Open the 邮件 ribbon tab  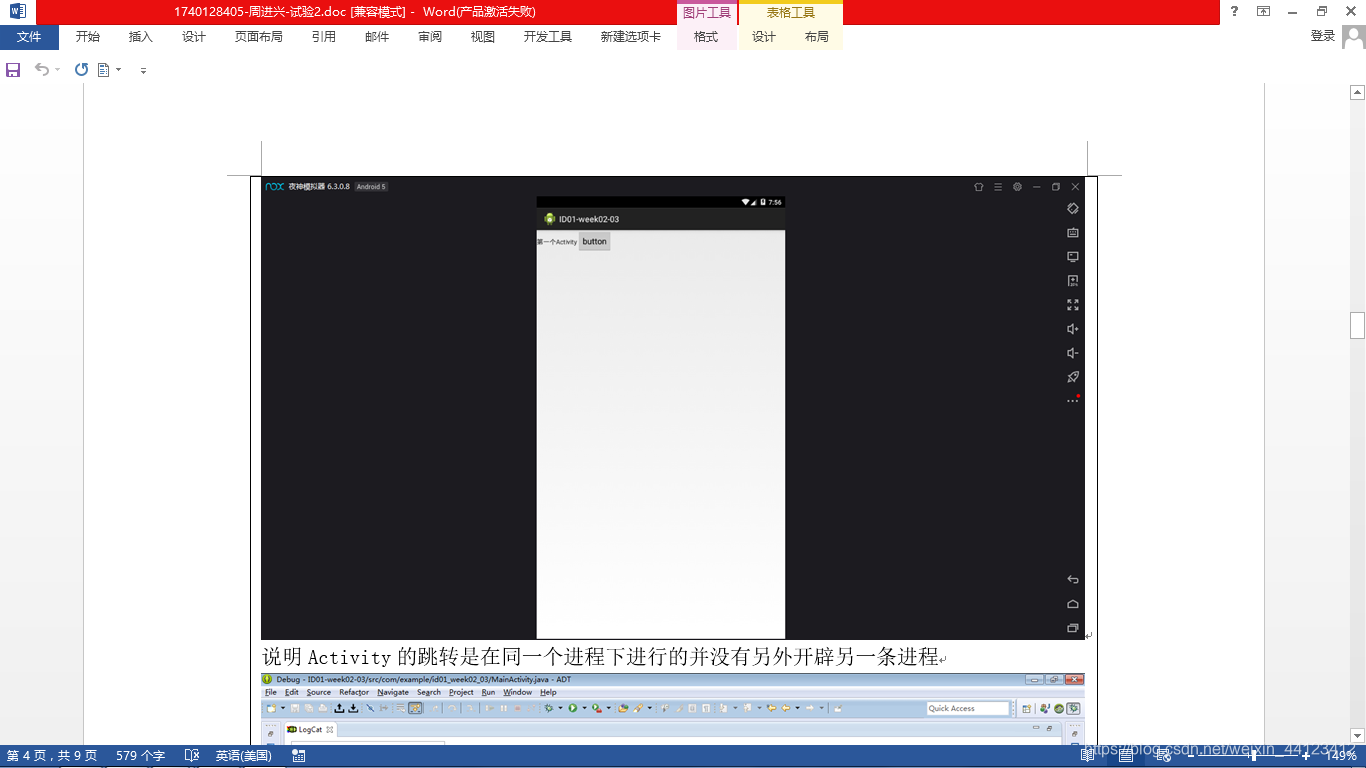[377, 37]
